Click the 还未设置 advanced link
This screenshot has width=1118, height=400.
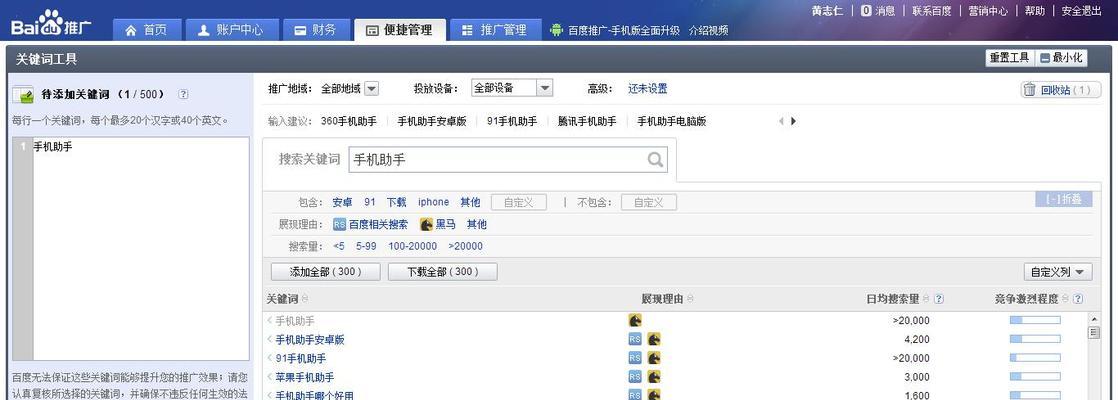click(x=647, y=88)
